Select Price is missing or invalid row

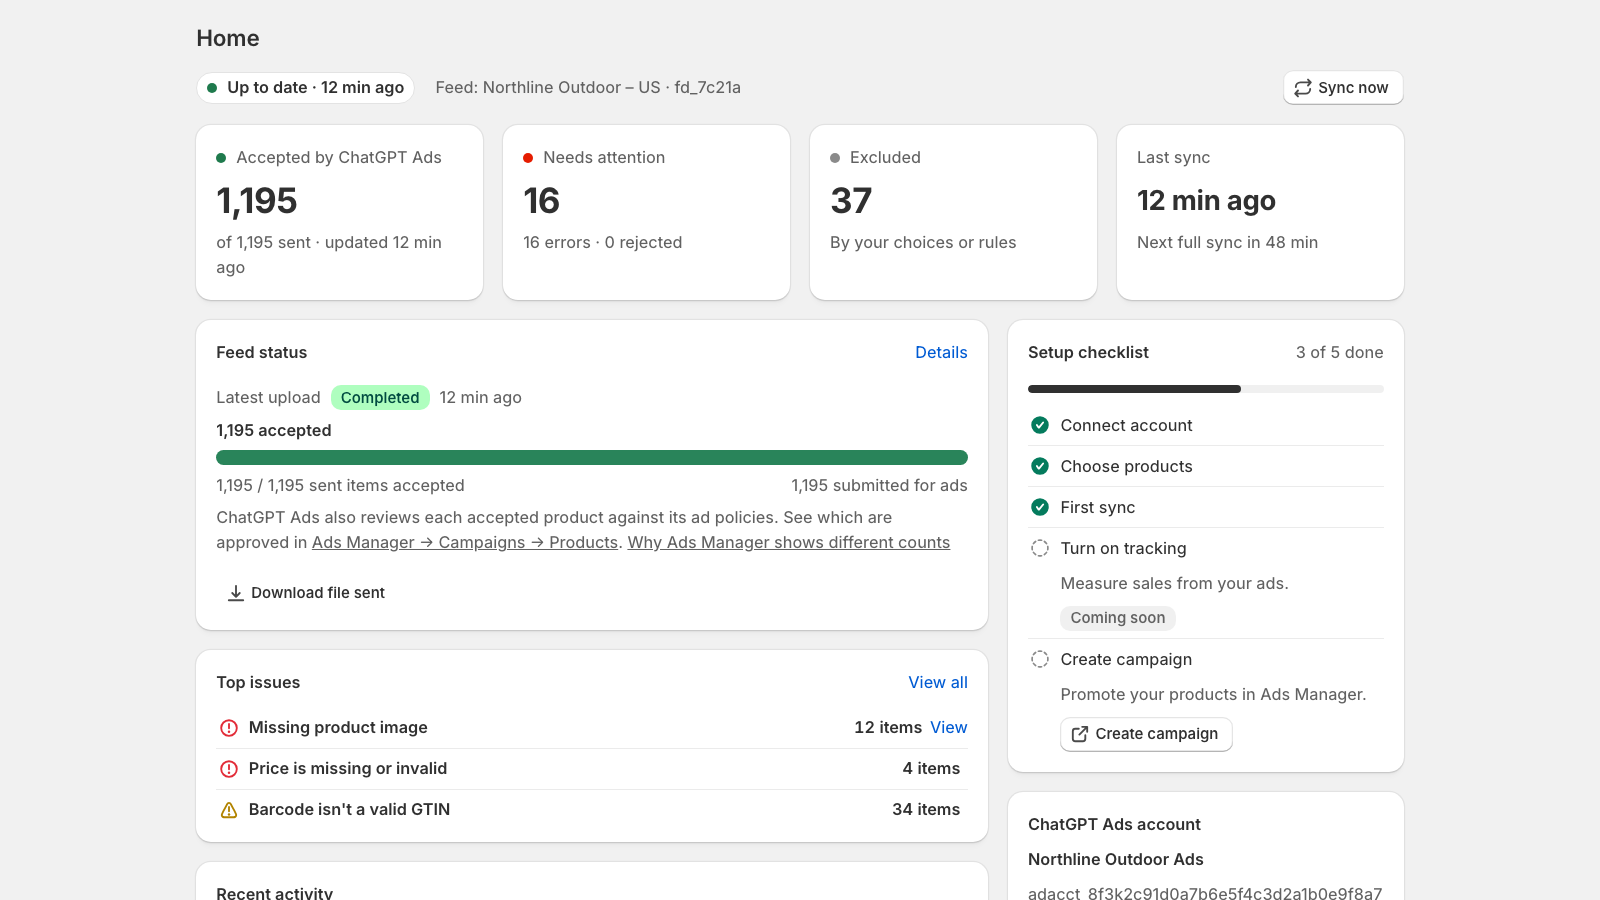tap(592, 769)
